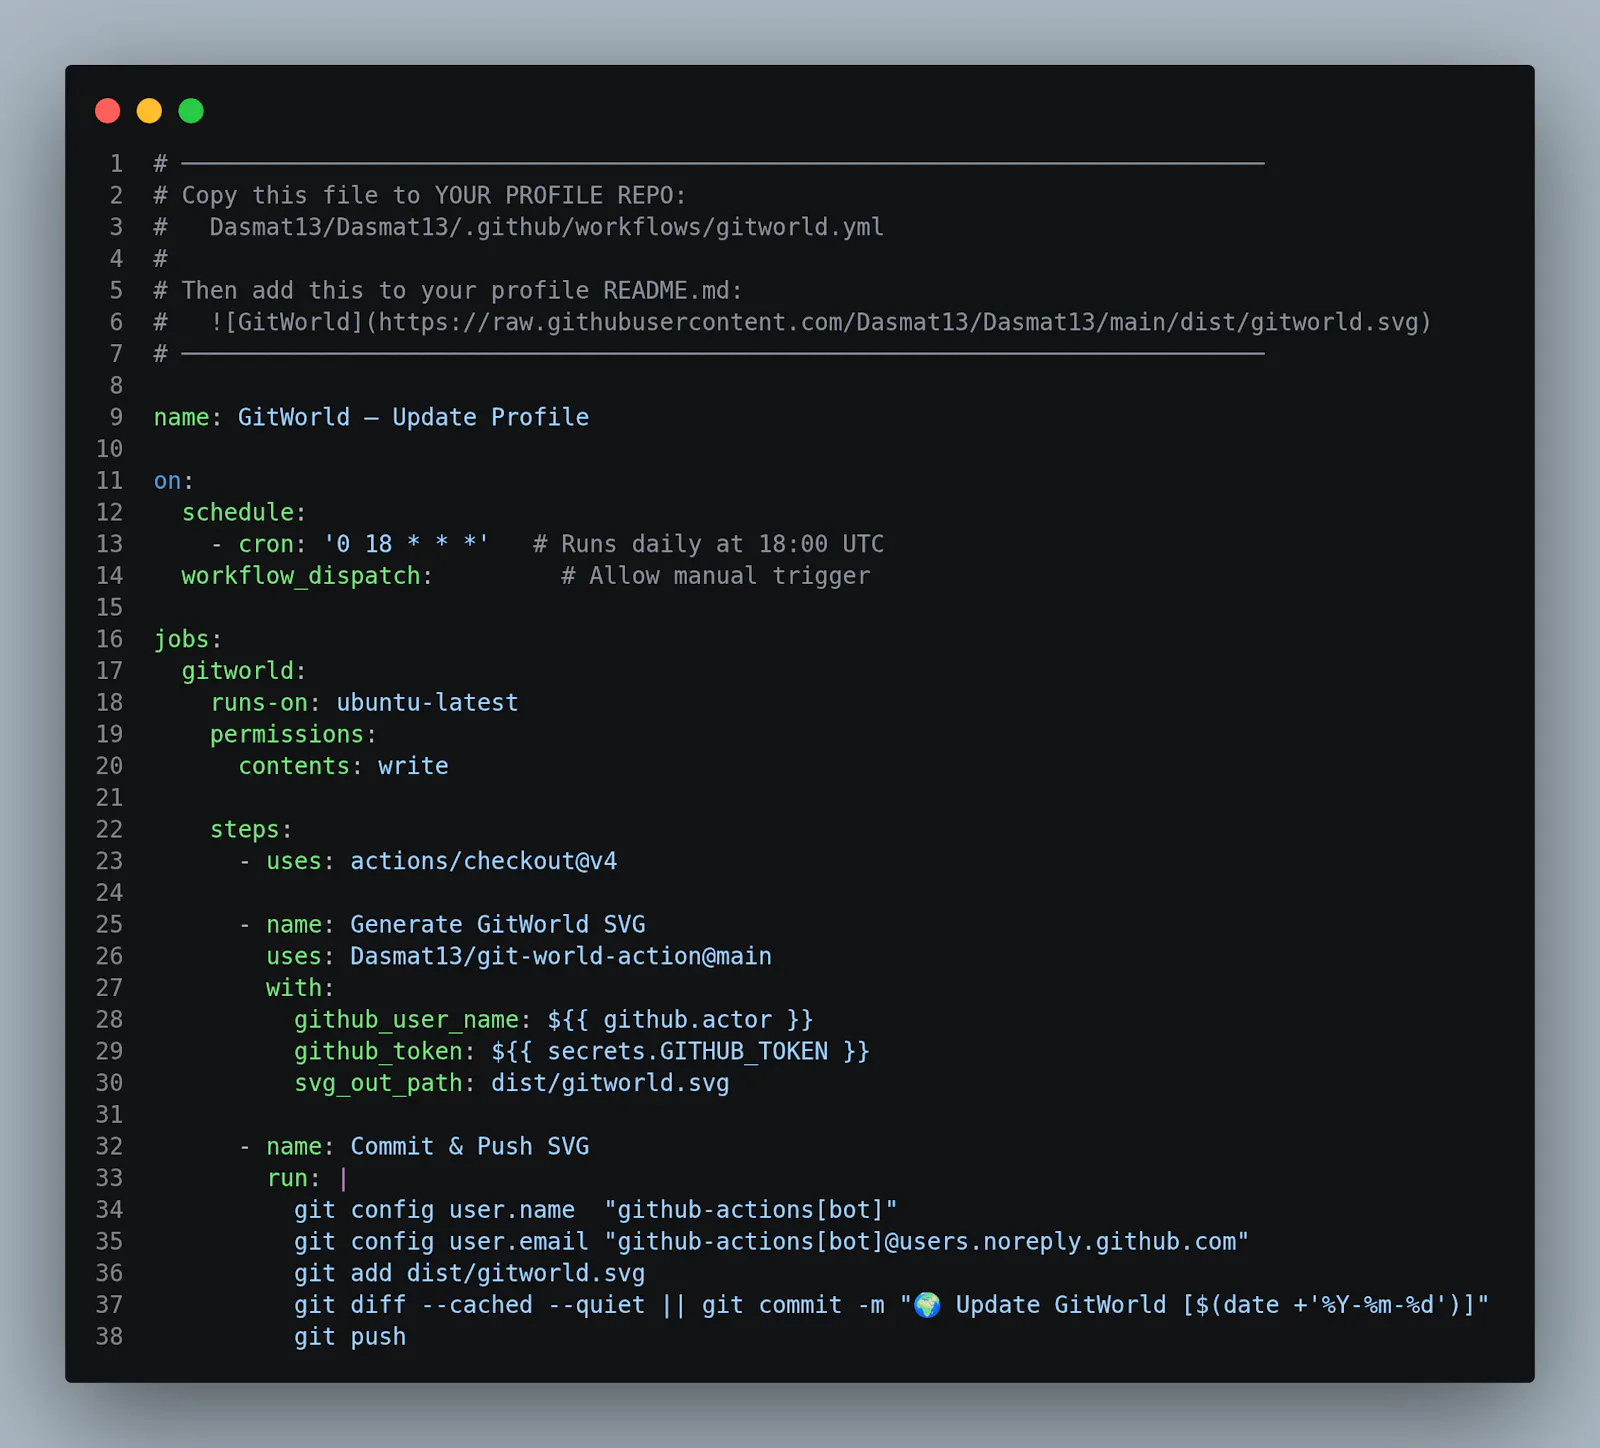Click the globe emoji in commit message

[x=927, y=1305]
